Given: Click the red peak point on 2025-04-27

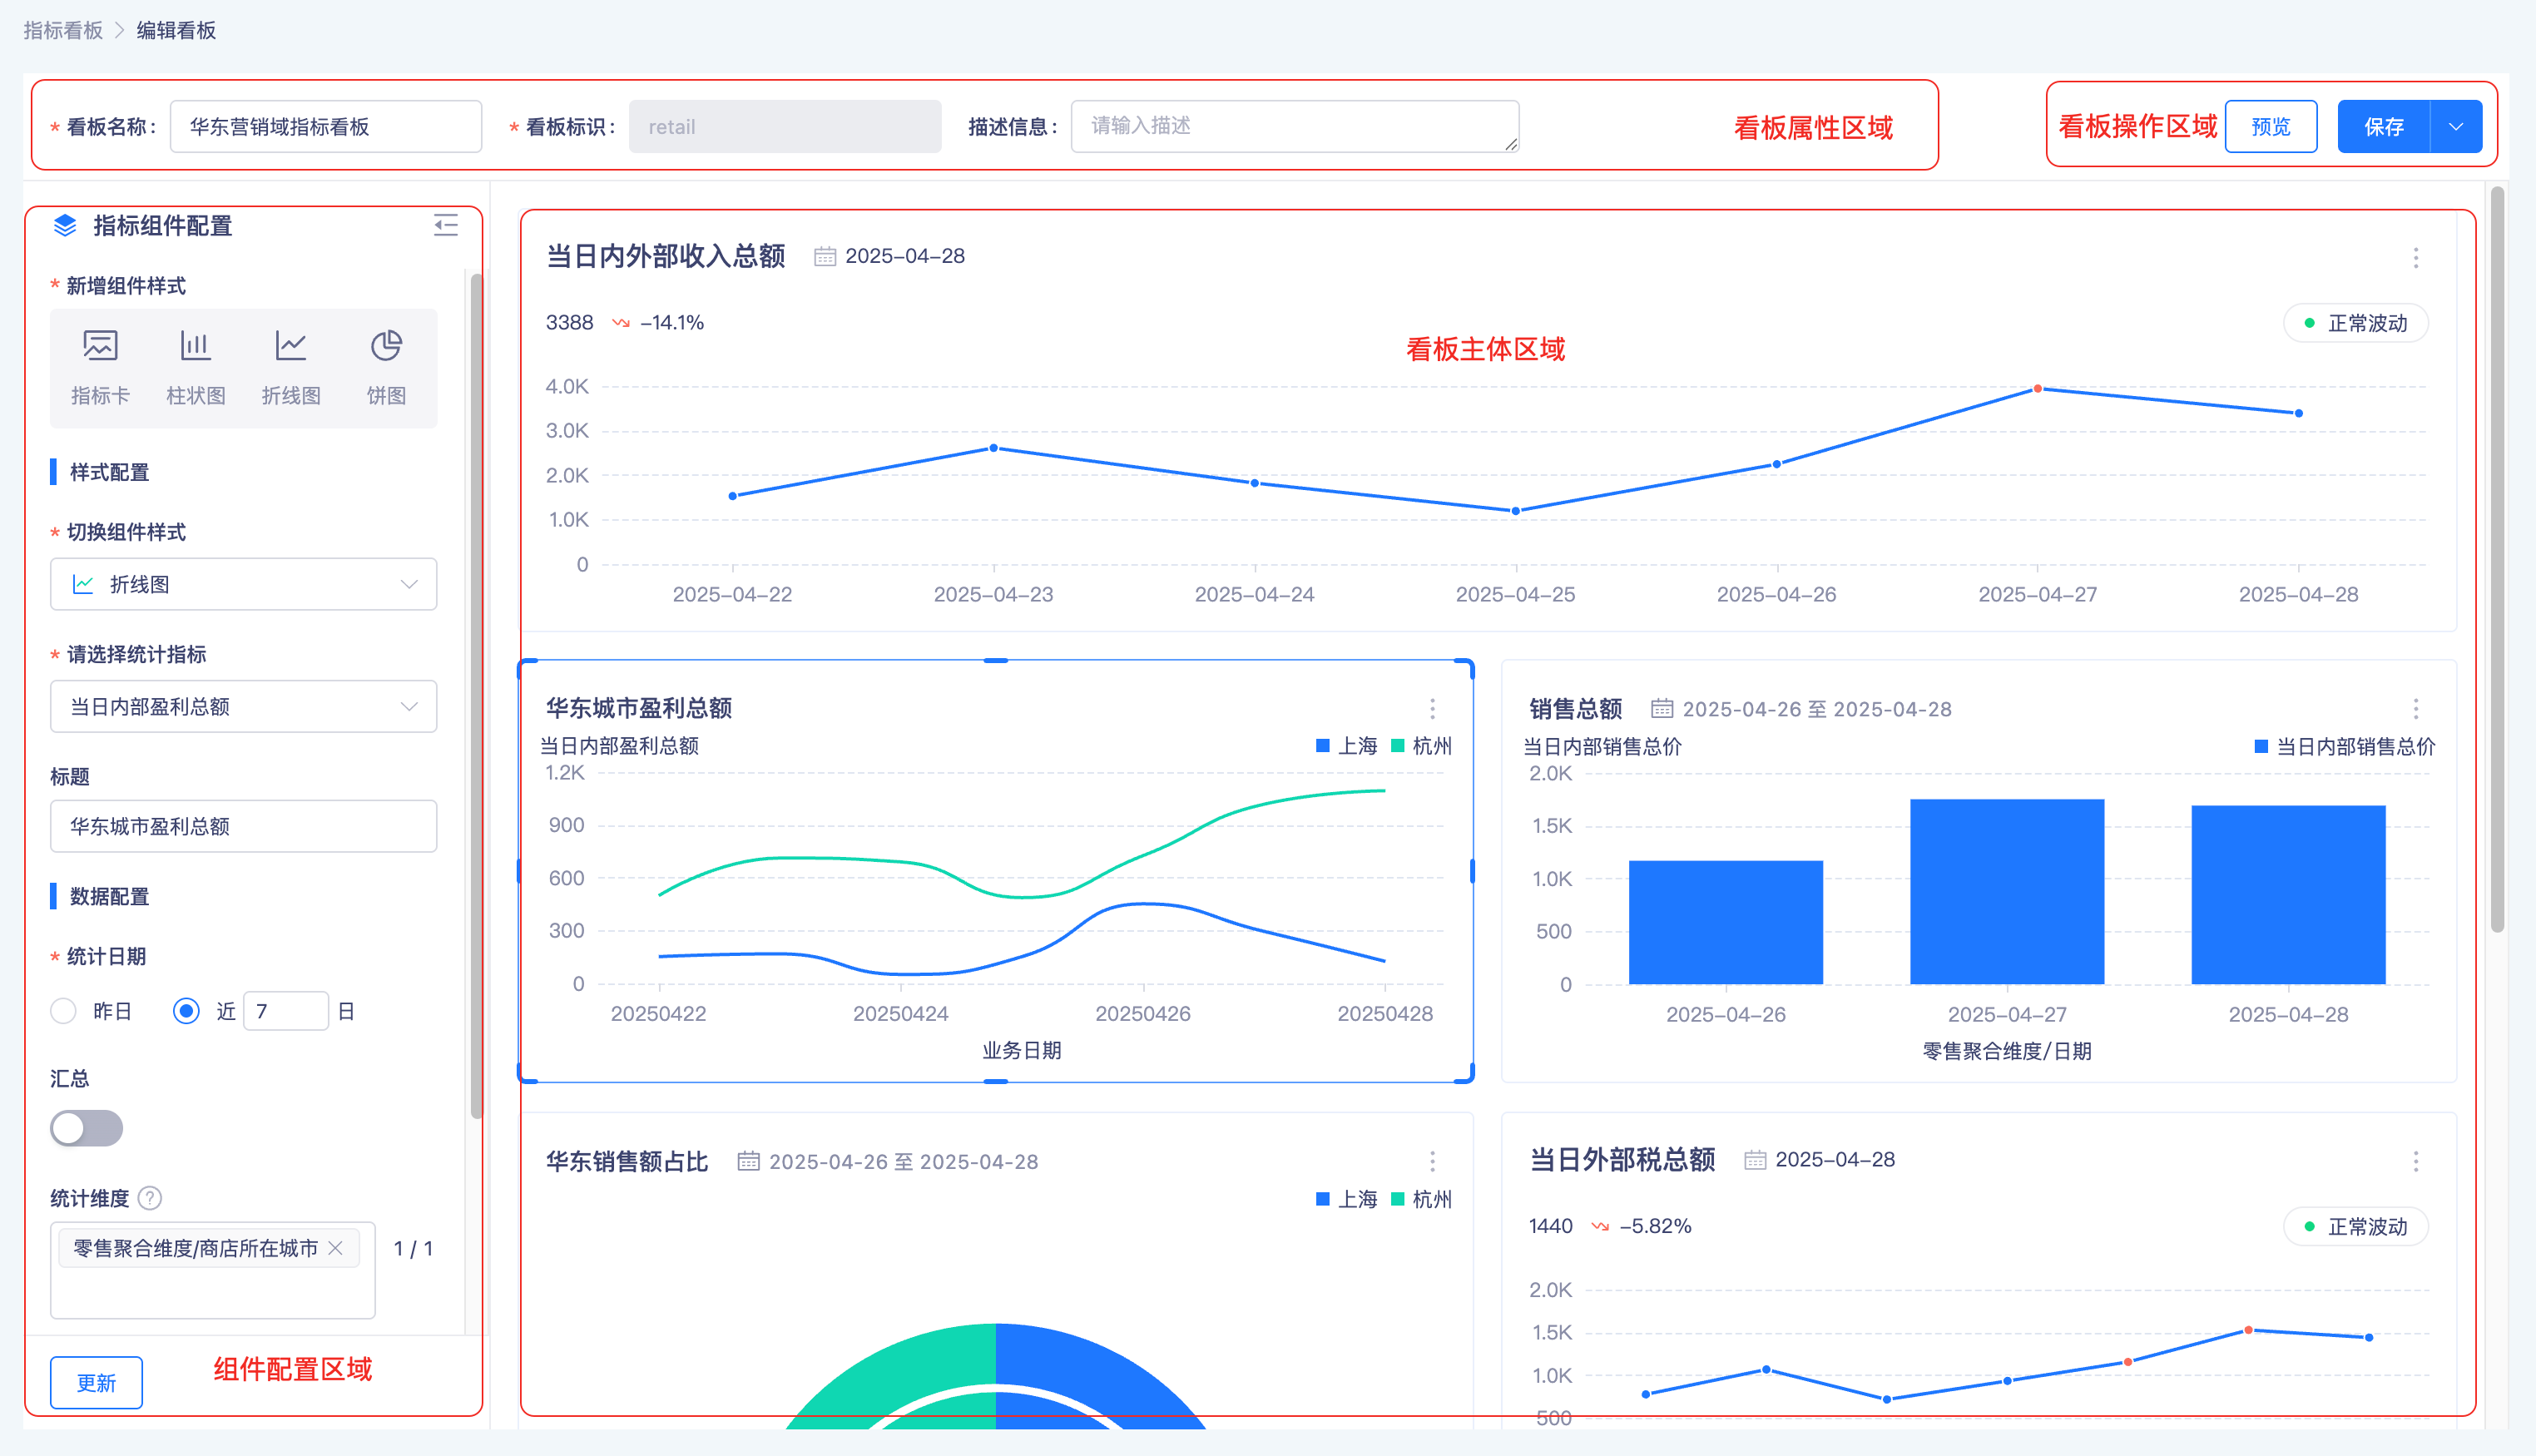Looking at the screenshot, I should [x=2037, y=389].
